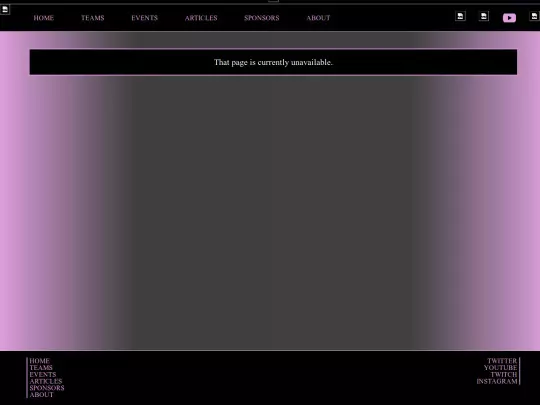540x405 pixels.
Task: Go to HOME in top navigation
Action: (44, 18)
